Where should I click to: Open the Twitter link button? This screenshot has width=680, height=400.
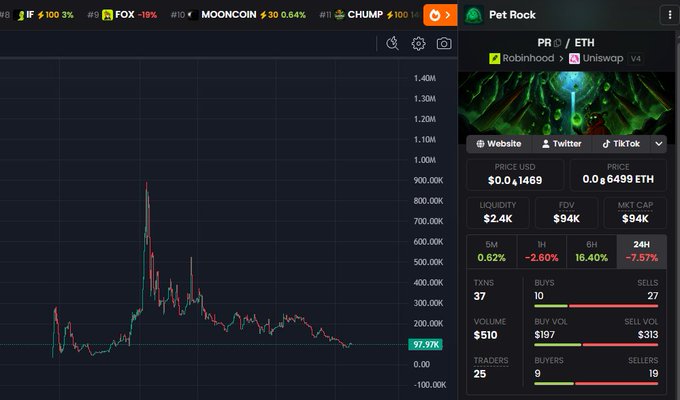[562, 144]
